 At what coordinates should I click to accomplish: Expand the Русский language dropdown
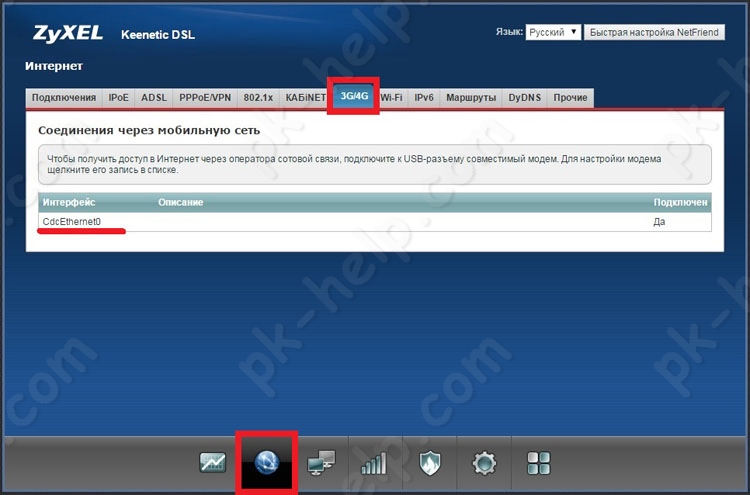pos(553,32)
